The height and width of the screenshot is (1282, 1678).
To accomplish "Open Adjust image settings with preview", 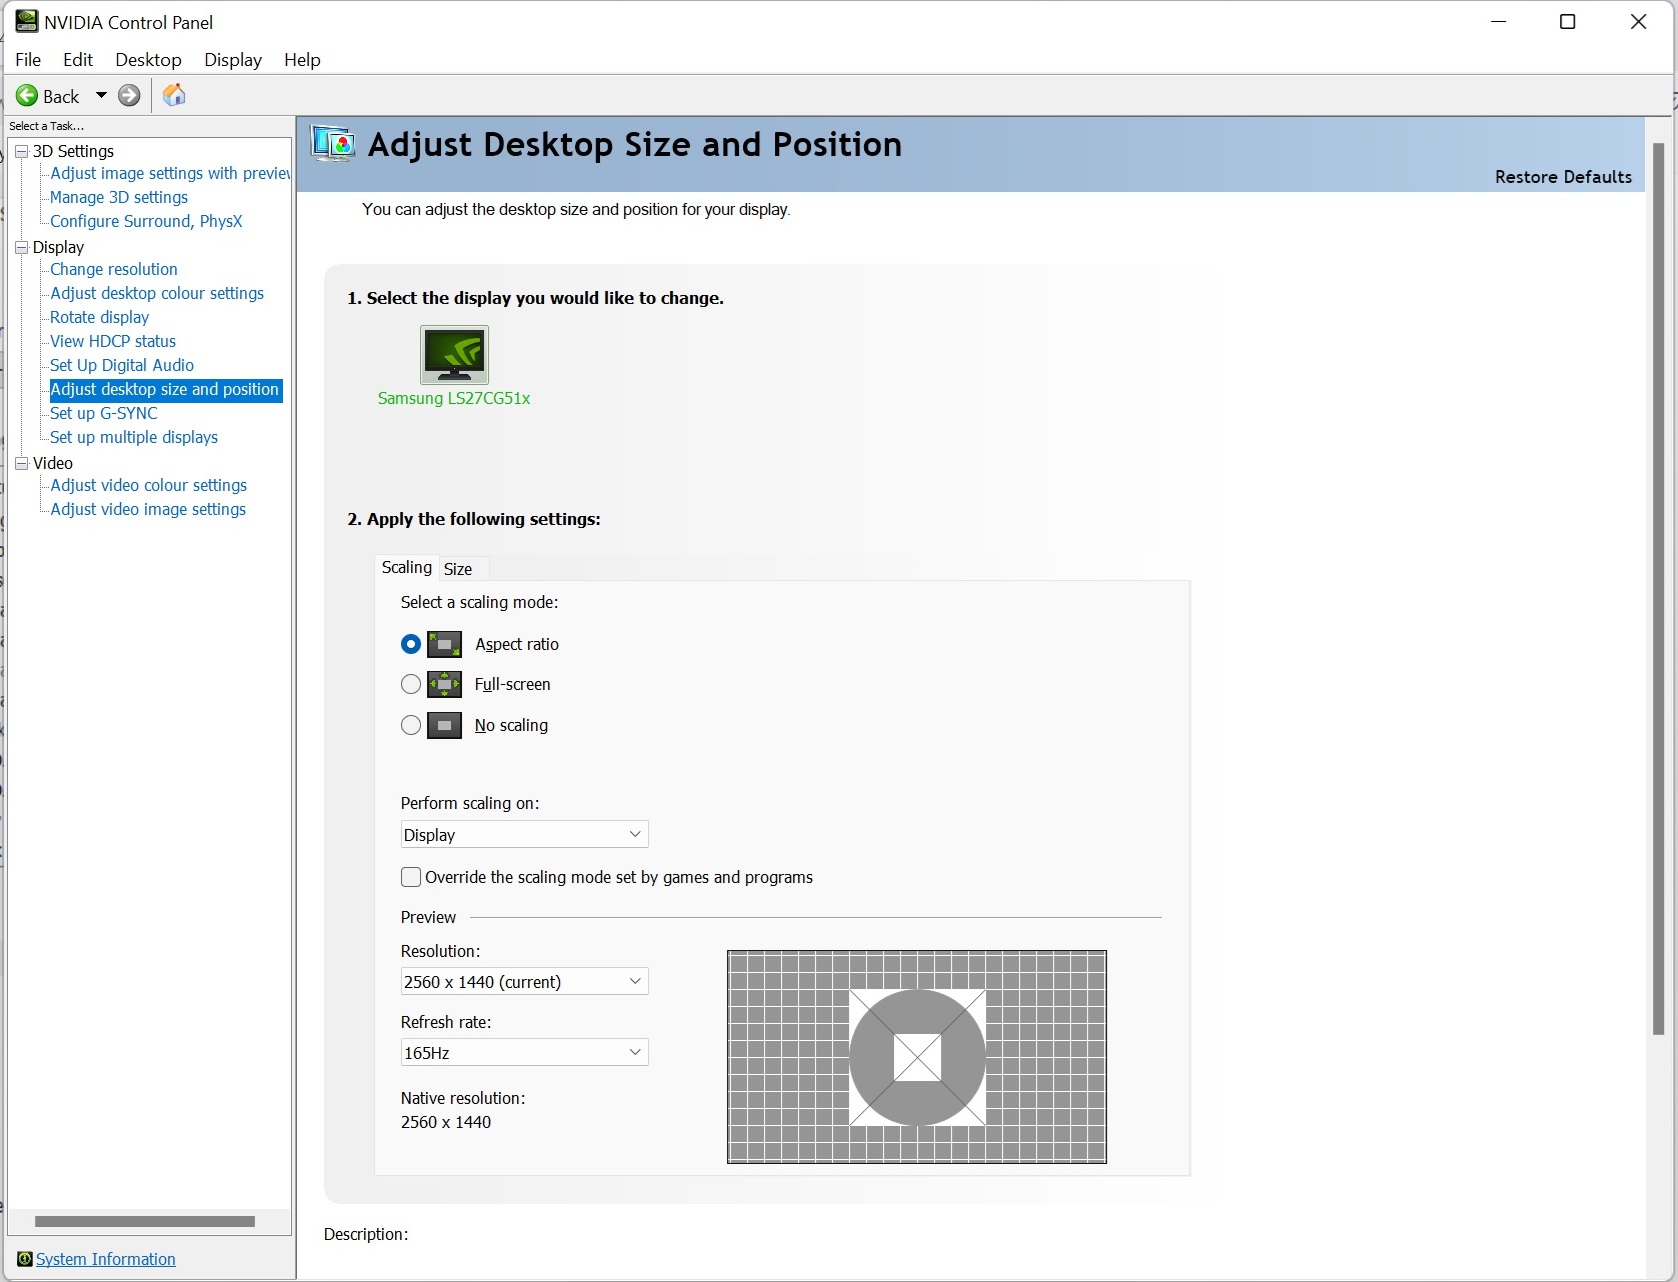I will click(170, 173).
